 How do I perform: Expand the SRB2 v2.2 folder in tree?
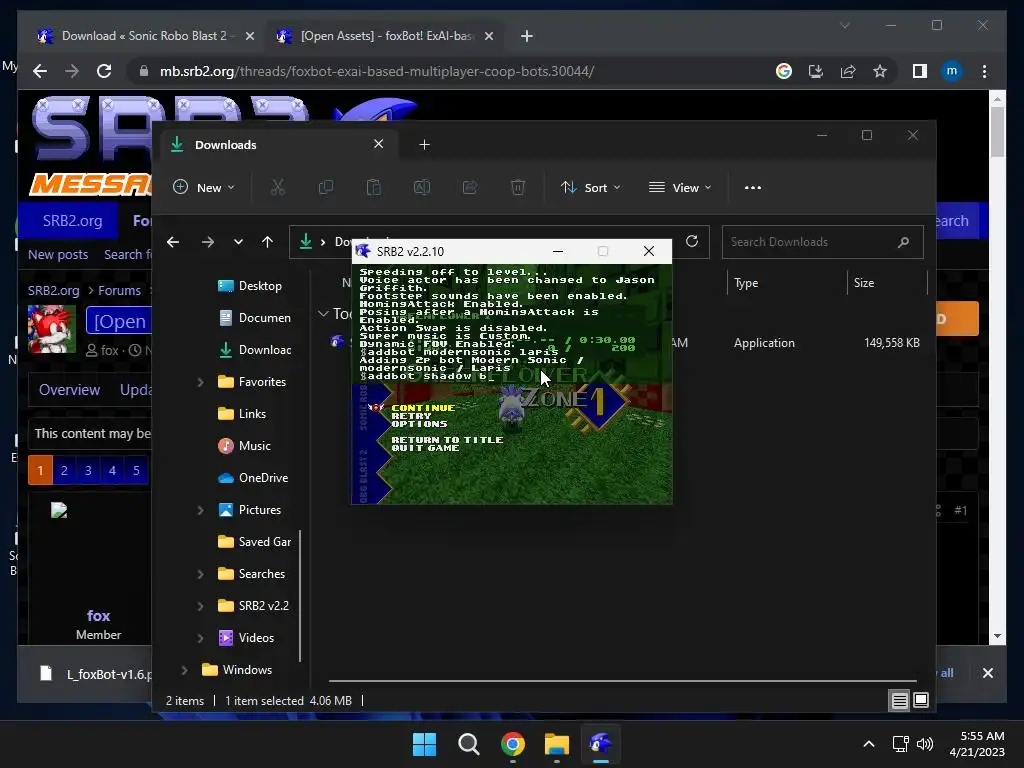200,606
